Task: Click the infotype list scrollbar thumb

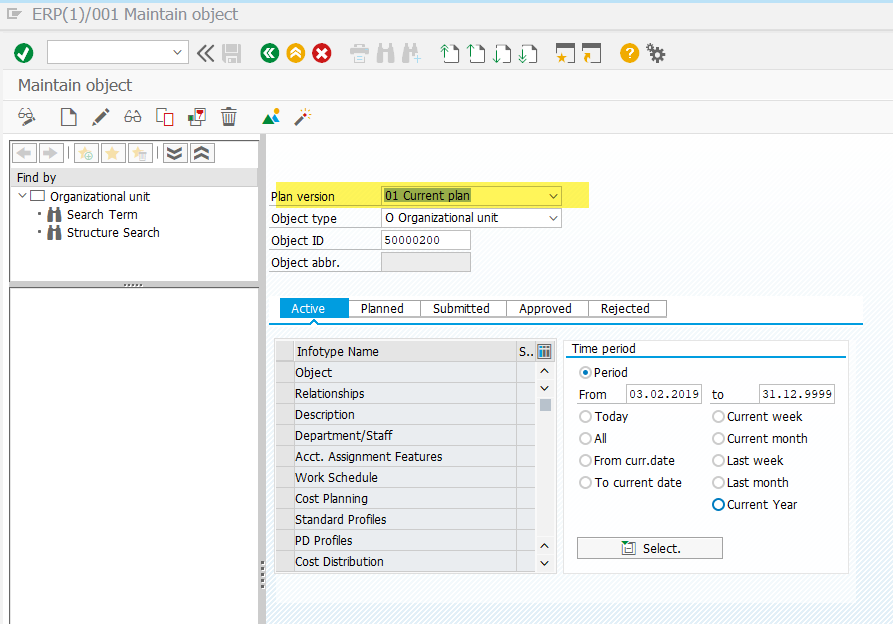Action: [545, 405]
